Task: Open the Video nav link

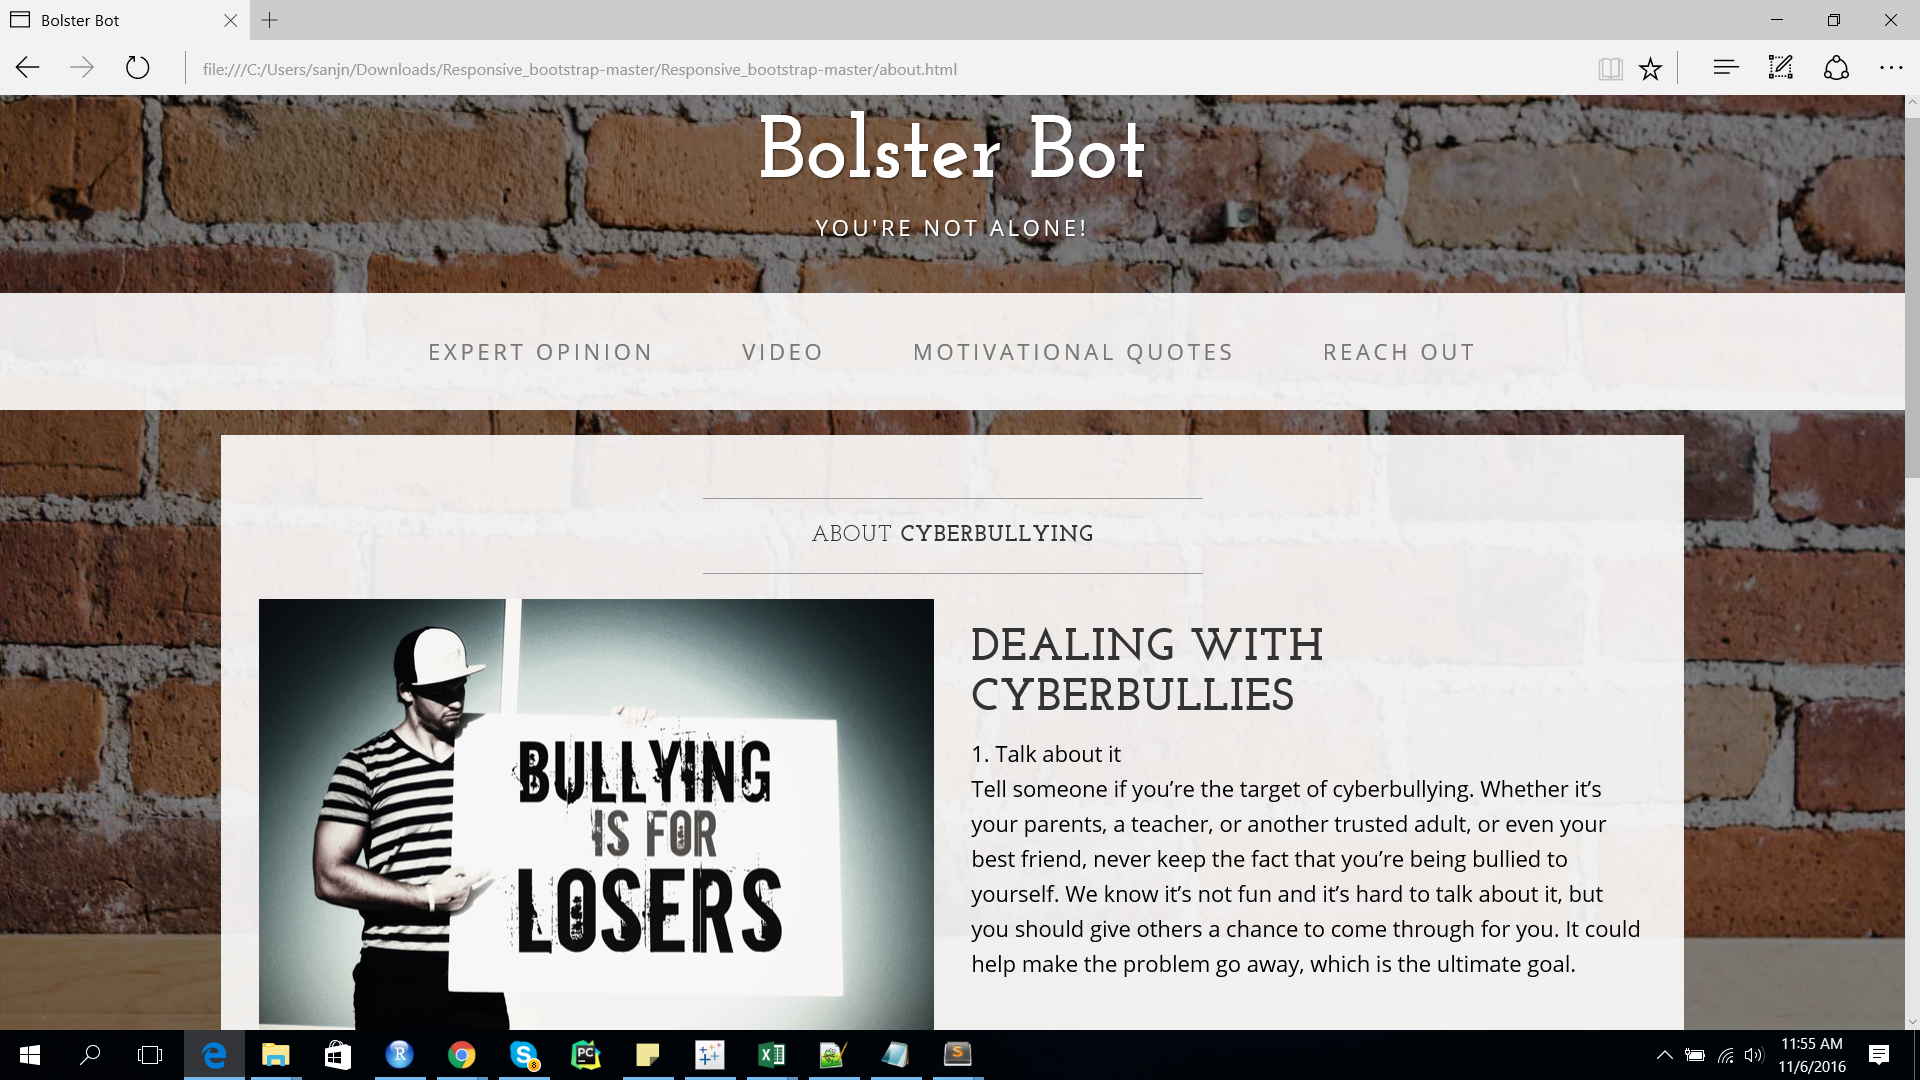Action: pyautogui.click(x=783, y=352)
